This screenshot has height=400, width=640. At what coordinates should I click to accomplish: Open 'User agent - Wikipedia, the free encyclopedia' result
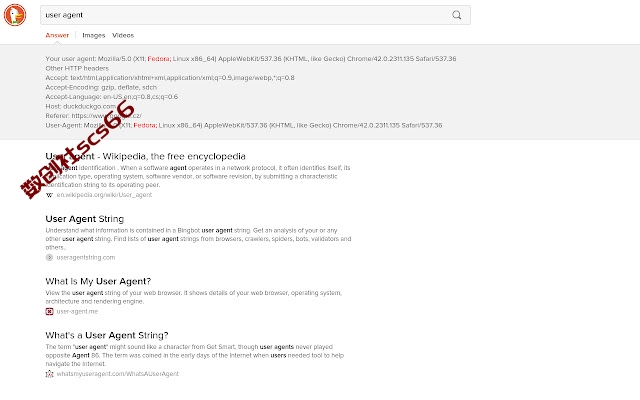[145, 156]
